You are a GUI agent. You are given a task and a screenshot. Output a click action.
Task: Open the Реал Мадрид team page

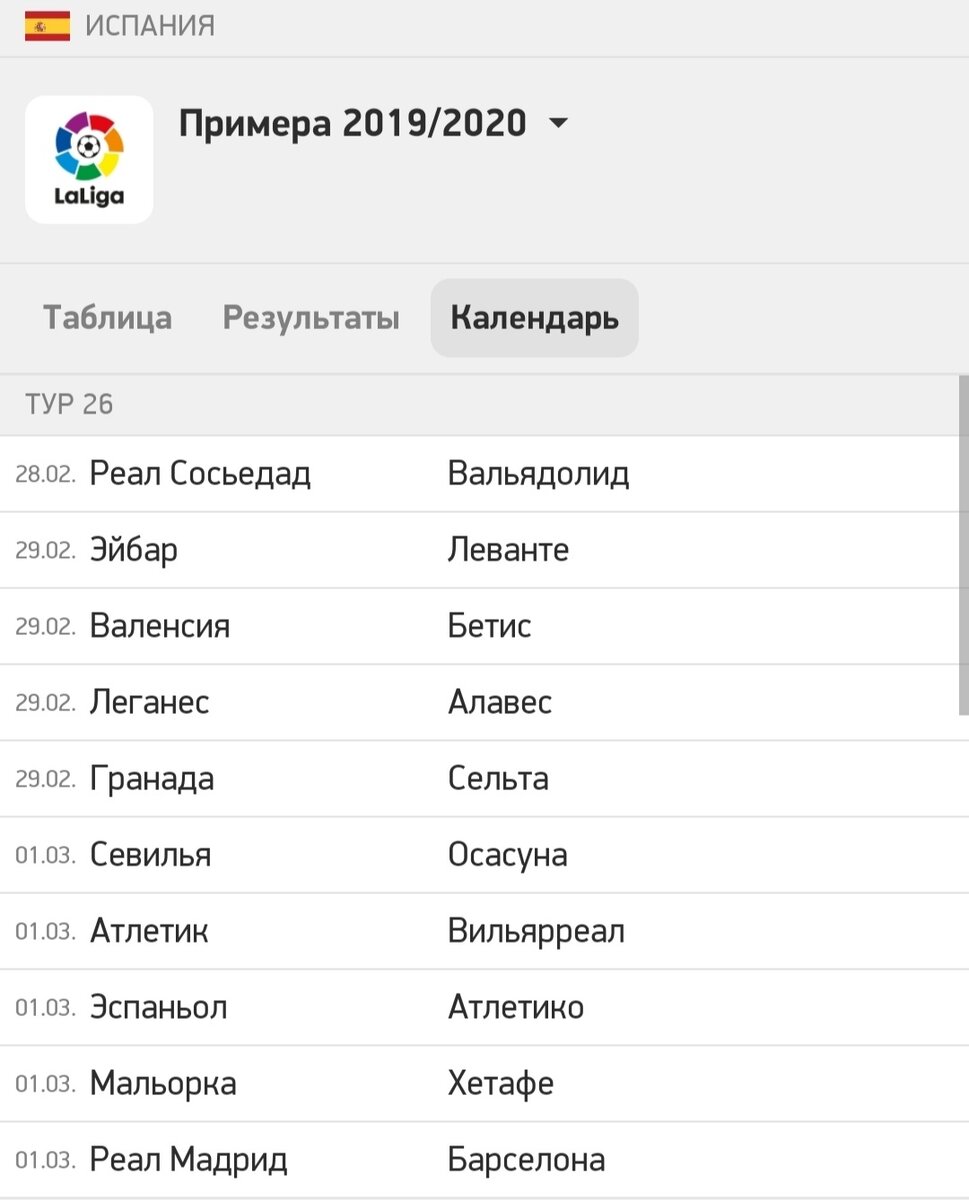(189, 1160)
